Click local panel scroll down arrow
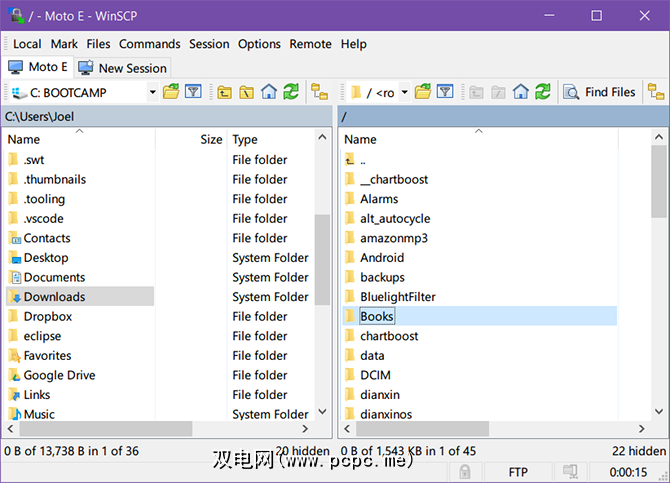The image size is (670, 483). tap(323, 412)
